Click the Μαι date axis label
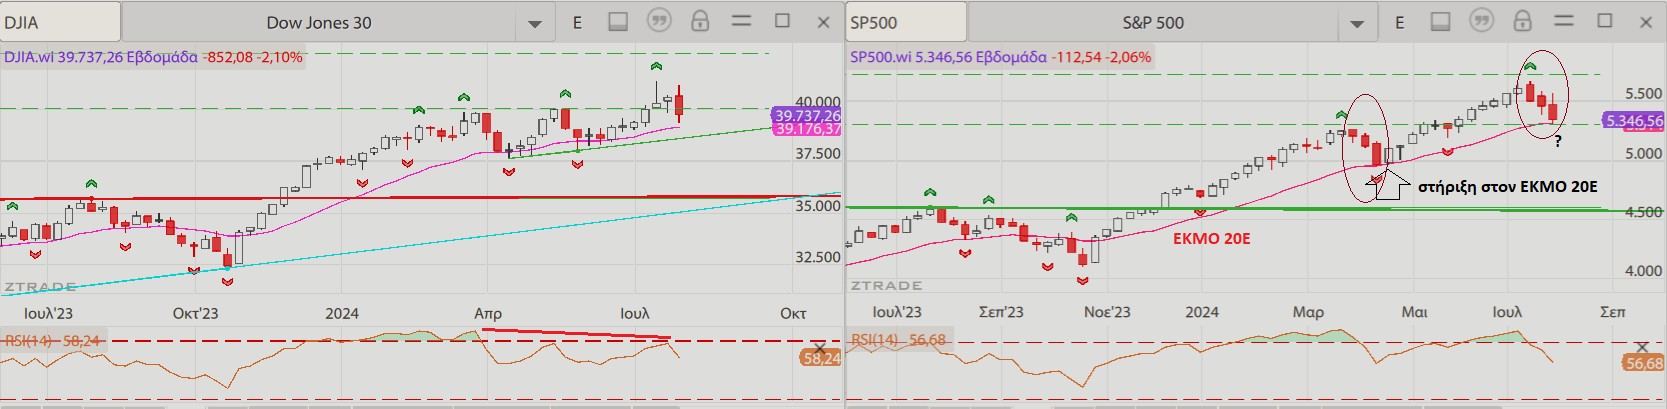 tap(1414, 312)
